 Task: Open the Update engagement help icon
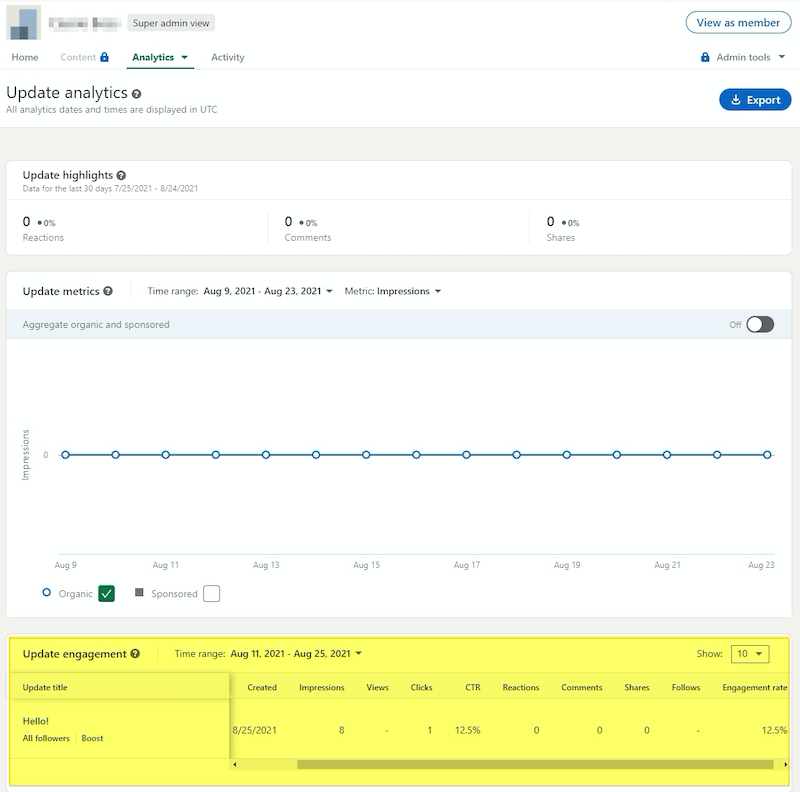click(x=135, y=654)
